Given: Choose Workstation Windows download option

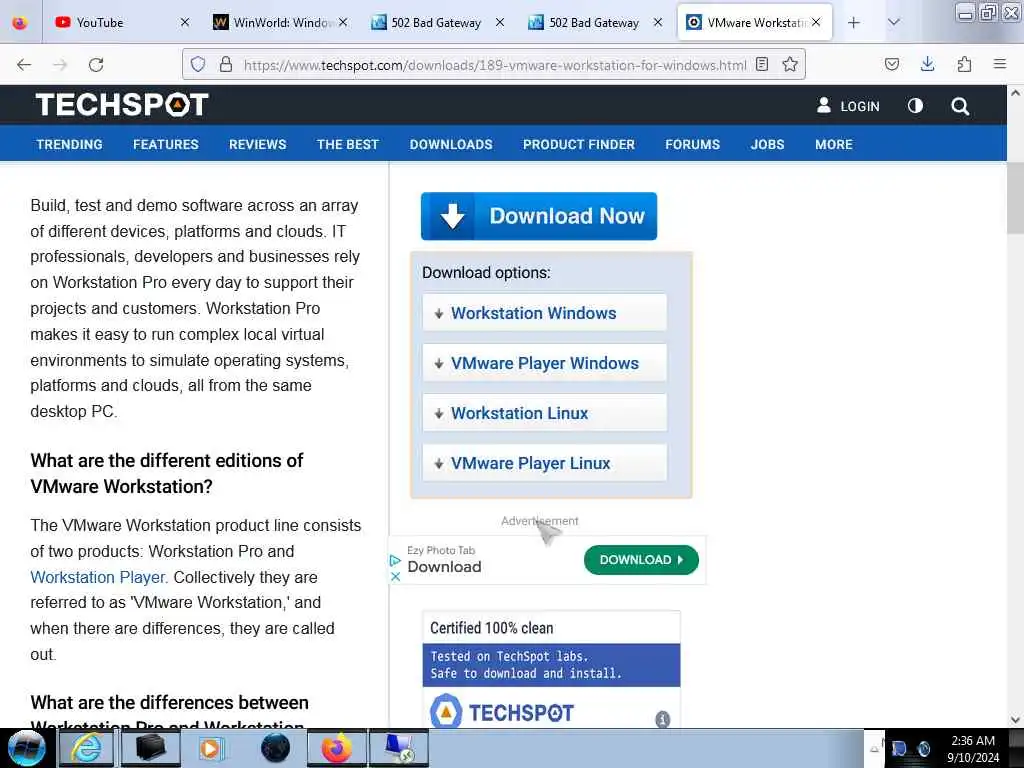Looking at the screenshot, I should click(x=545, y=313).
